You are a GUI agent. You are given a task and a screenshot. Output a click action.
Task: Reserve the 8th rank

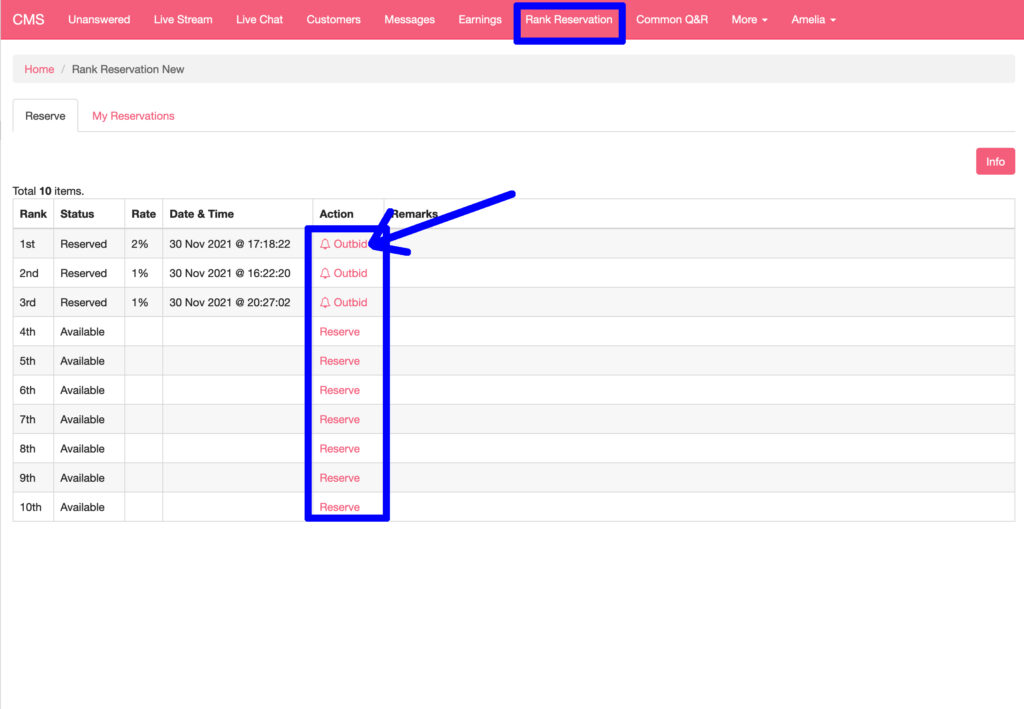coord(340,449)
